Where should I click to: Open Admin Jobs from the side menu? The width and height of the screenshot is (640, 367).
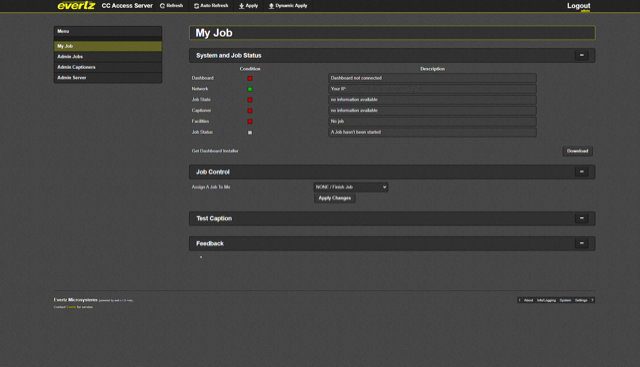click(x=108, y=57)
